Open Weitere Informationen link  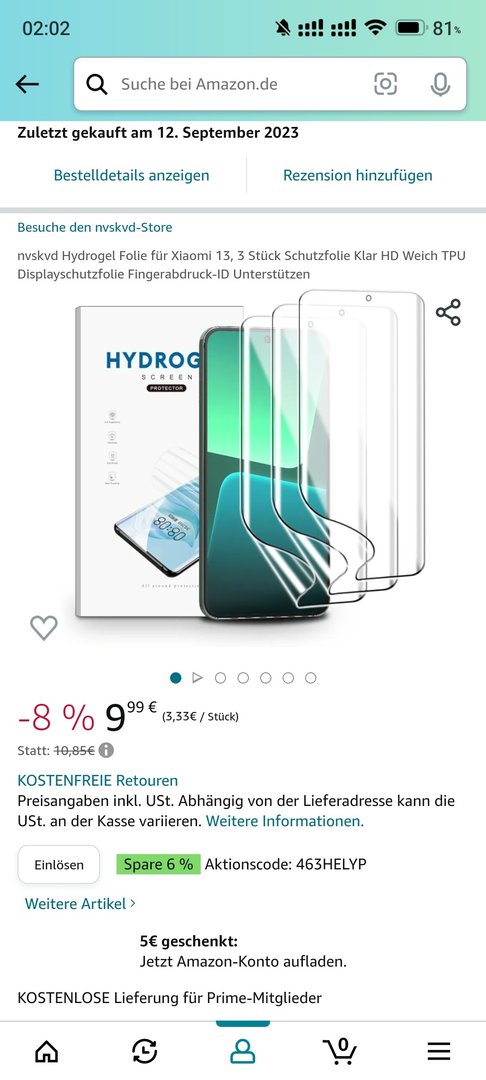[285, 821]
